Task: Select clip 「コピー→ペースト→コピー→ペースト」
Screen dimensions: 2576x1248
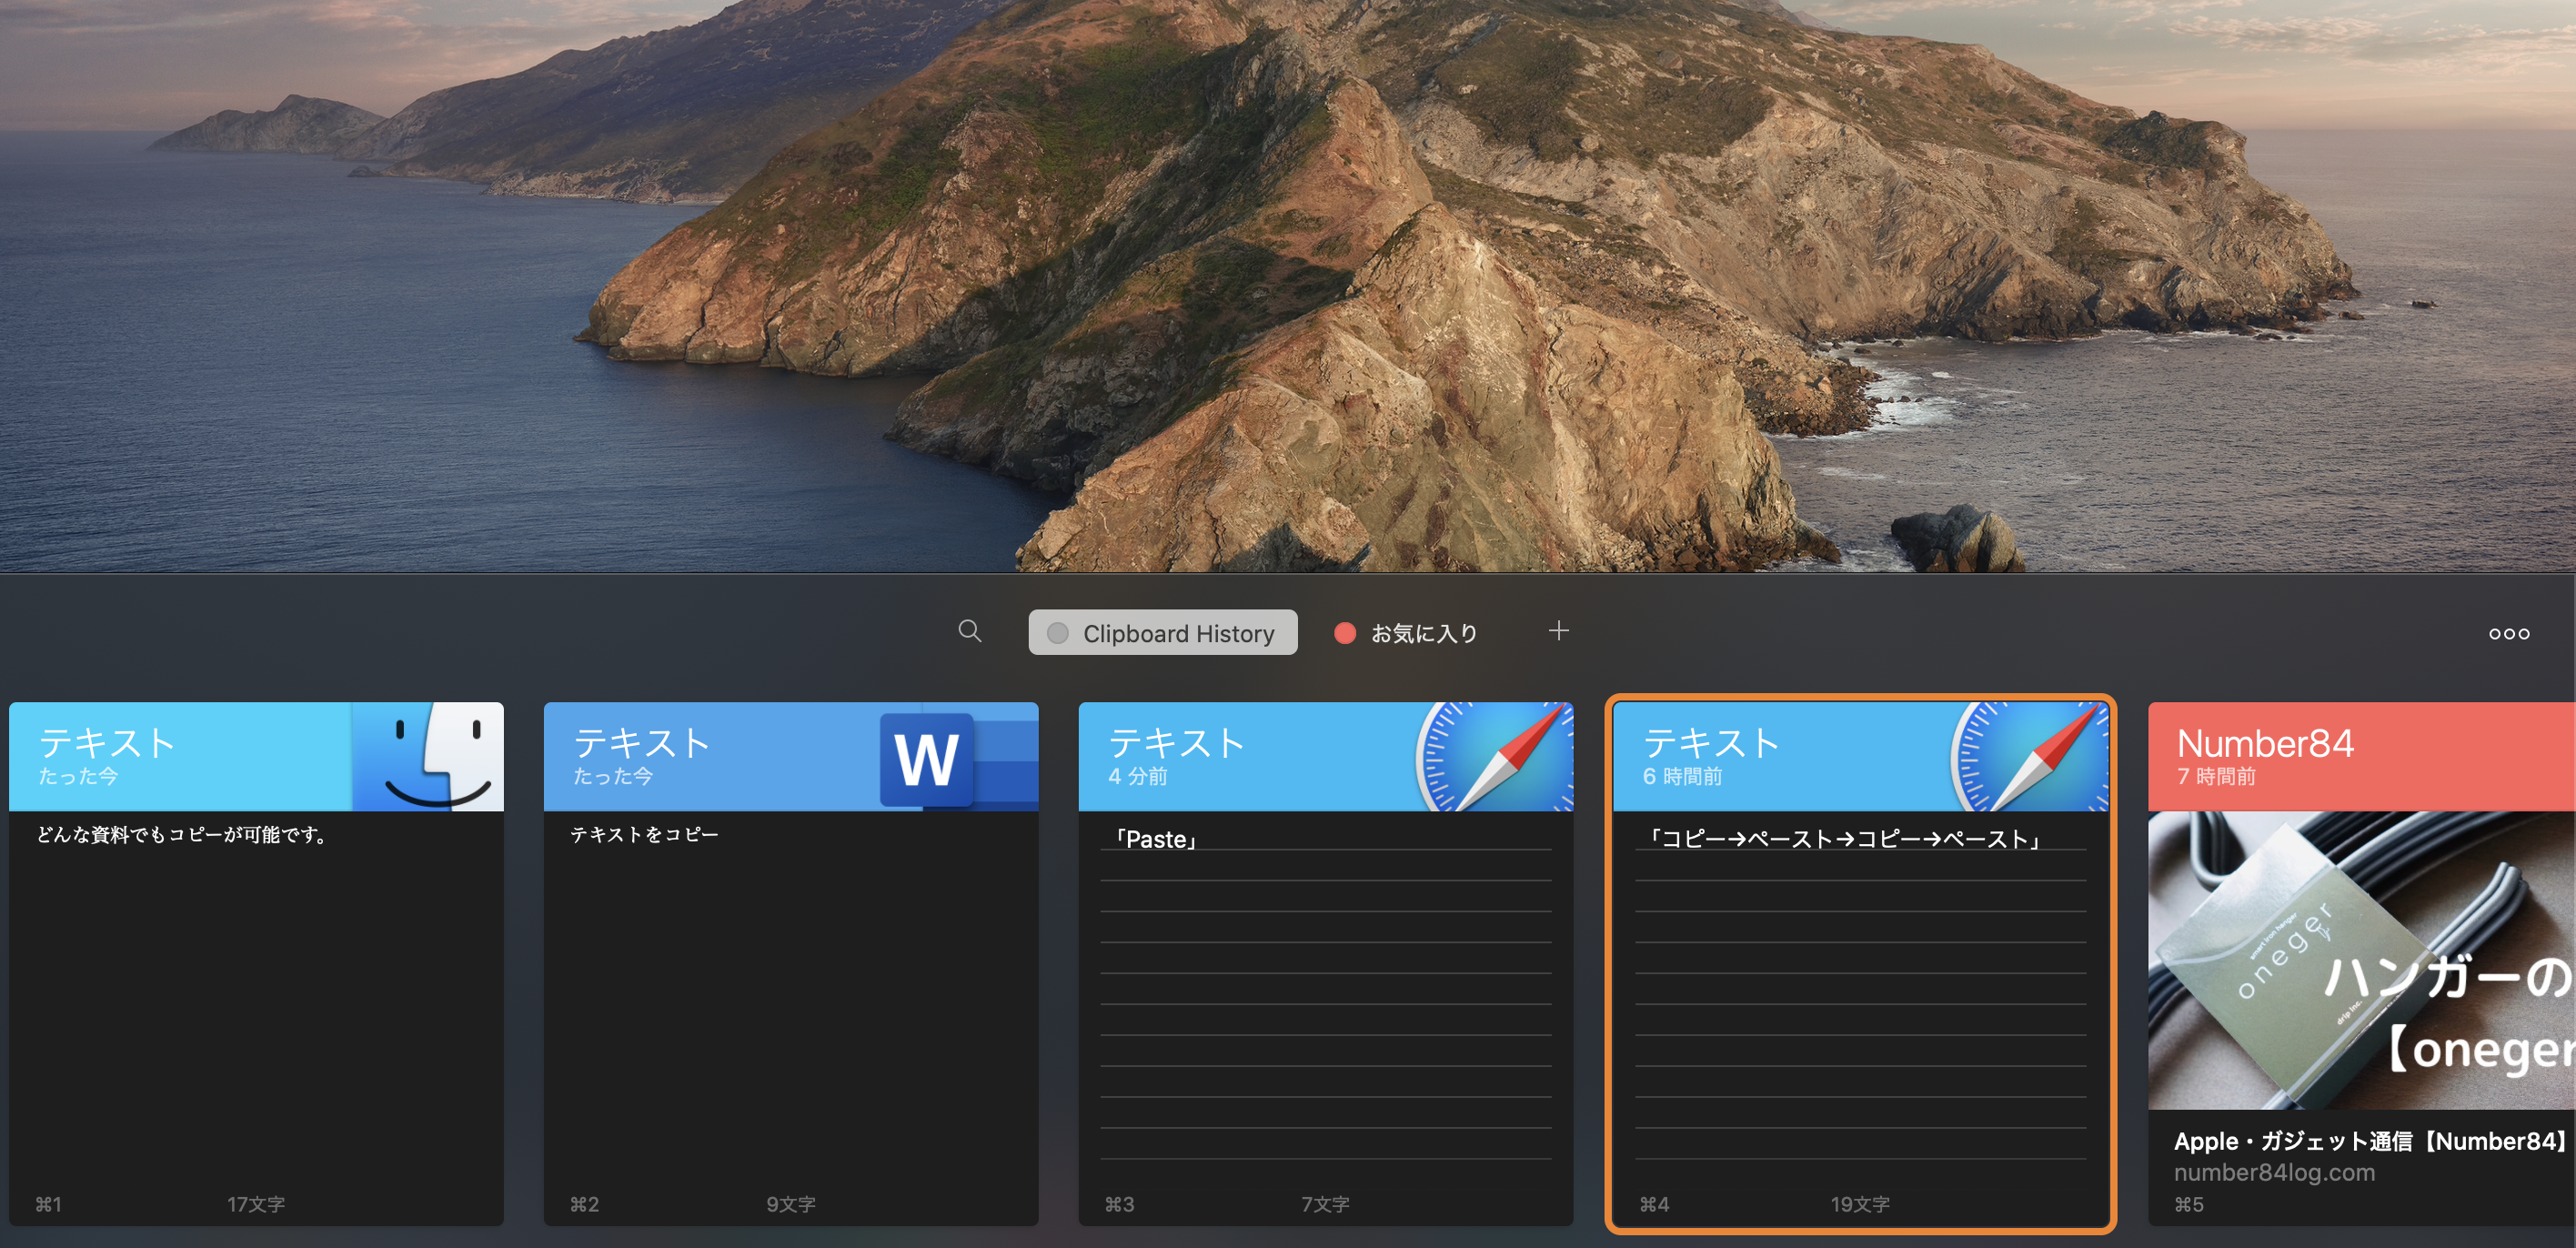Action: point(1843,838)
